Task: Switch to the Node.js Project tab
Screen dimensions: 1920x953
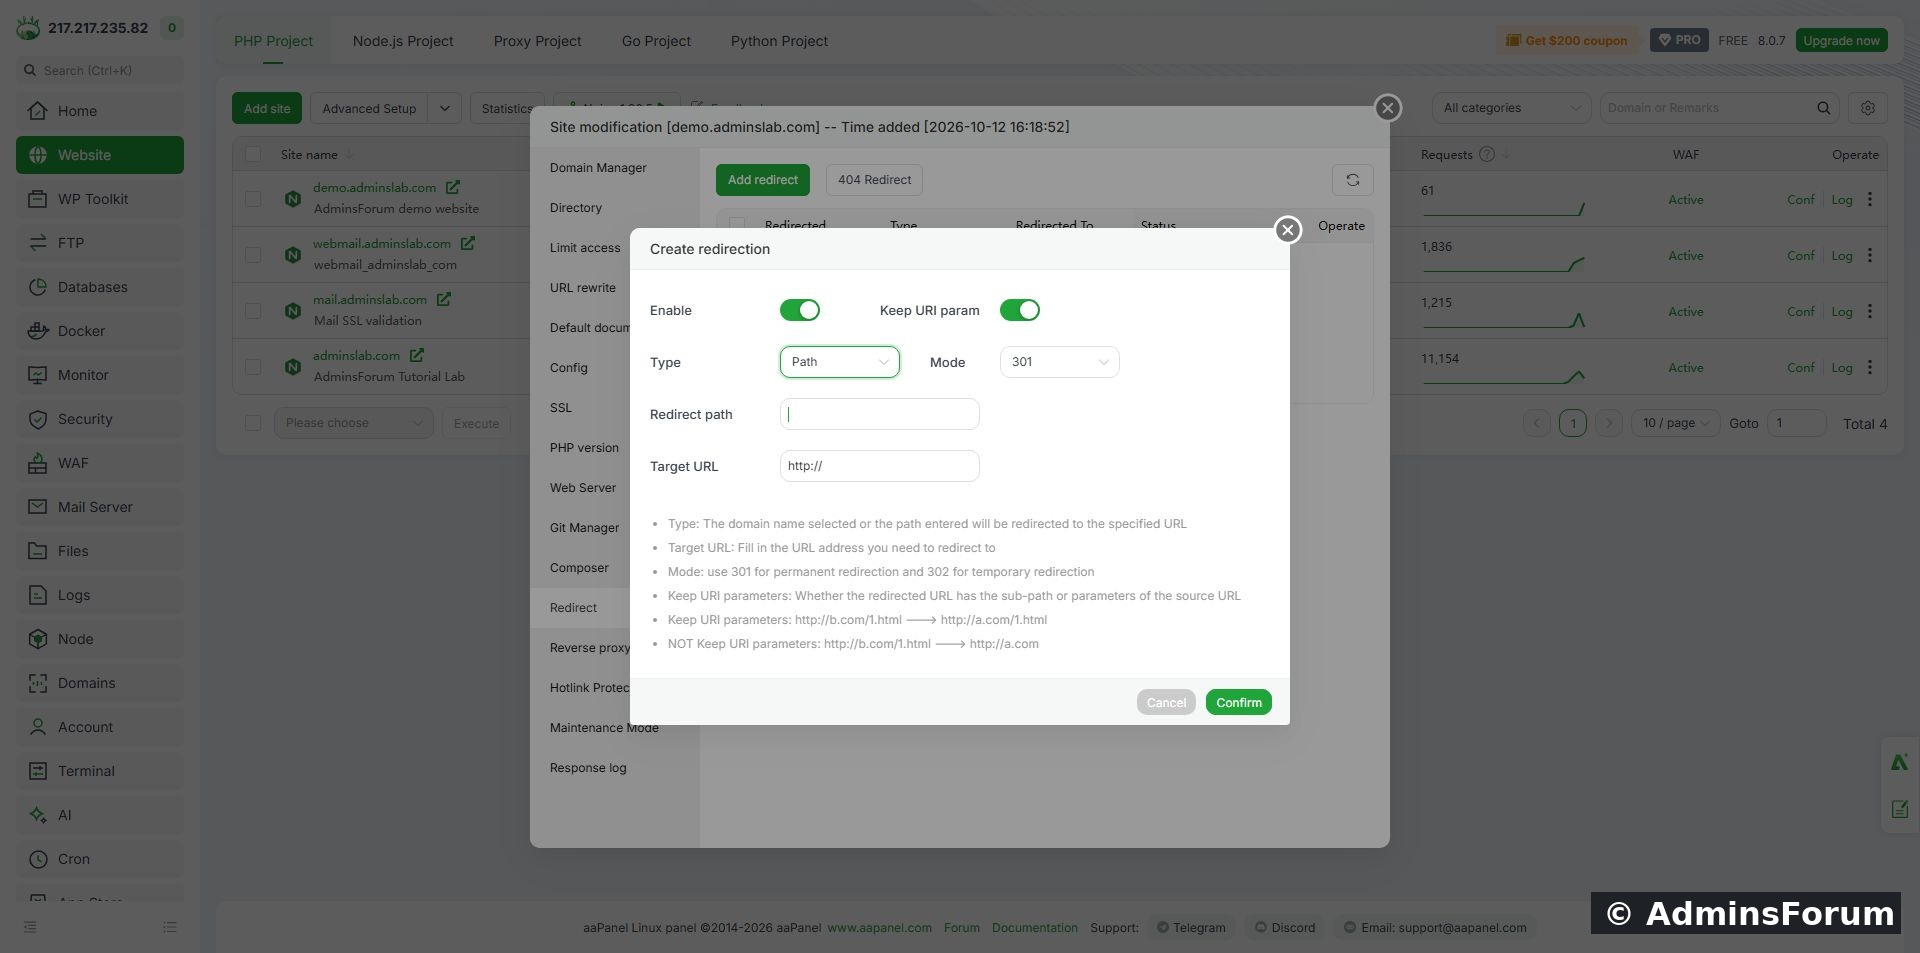Action: coord(403,41)
